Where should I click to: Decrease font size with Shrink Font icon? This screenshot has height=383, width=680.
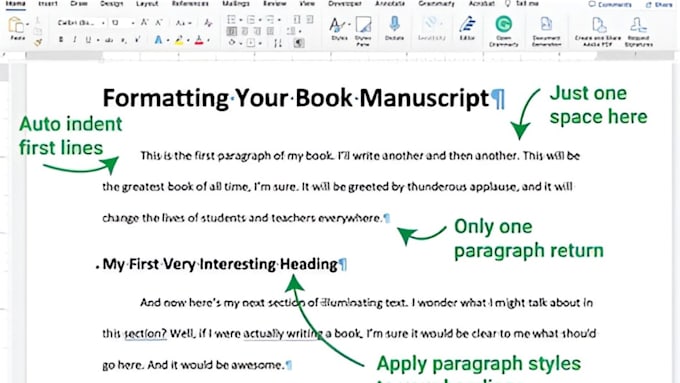point(159,22)
